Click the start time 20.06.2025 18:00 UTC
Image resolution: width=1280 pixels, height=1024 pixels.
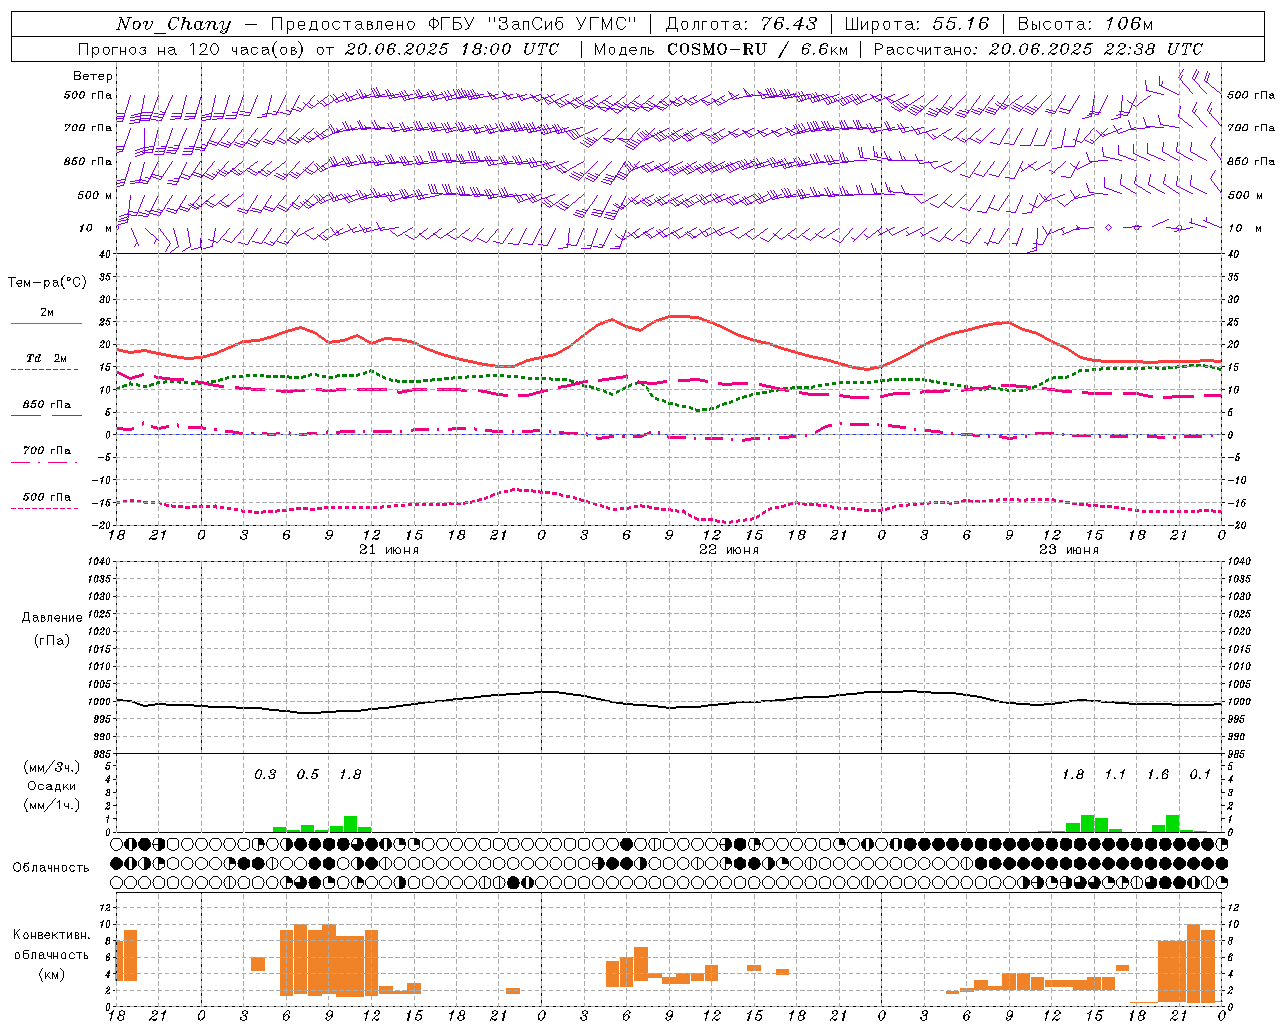point(452,49)
